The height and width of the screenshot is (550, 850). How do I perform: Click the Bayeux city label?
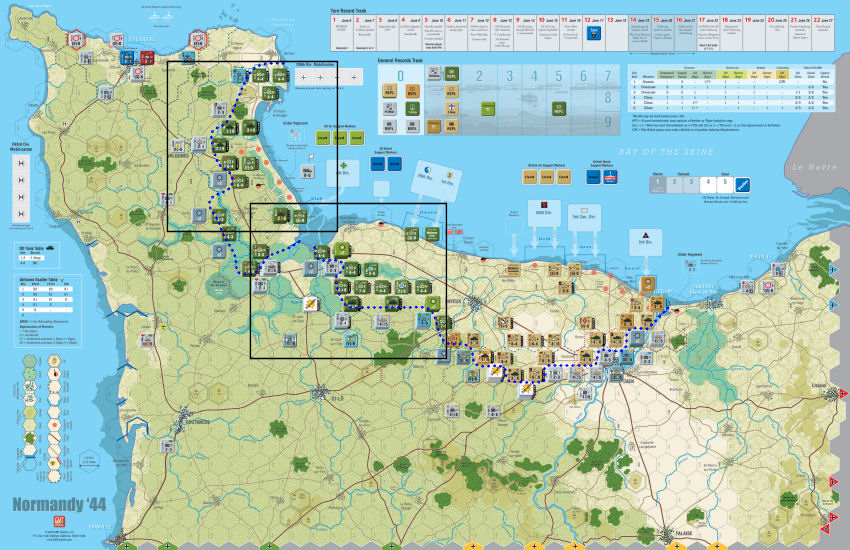[x=454, y=300]
